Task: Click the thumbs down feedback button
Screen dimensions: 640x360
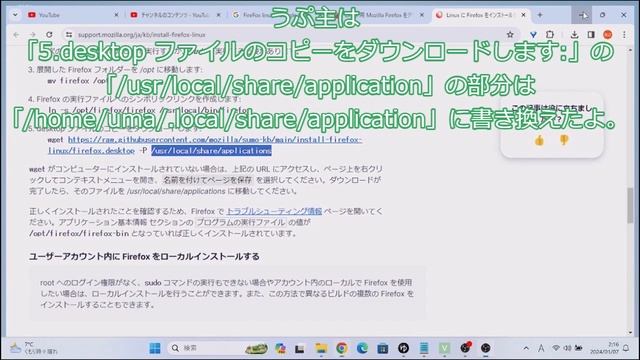Action: coord(564,140)
